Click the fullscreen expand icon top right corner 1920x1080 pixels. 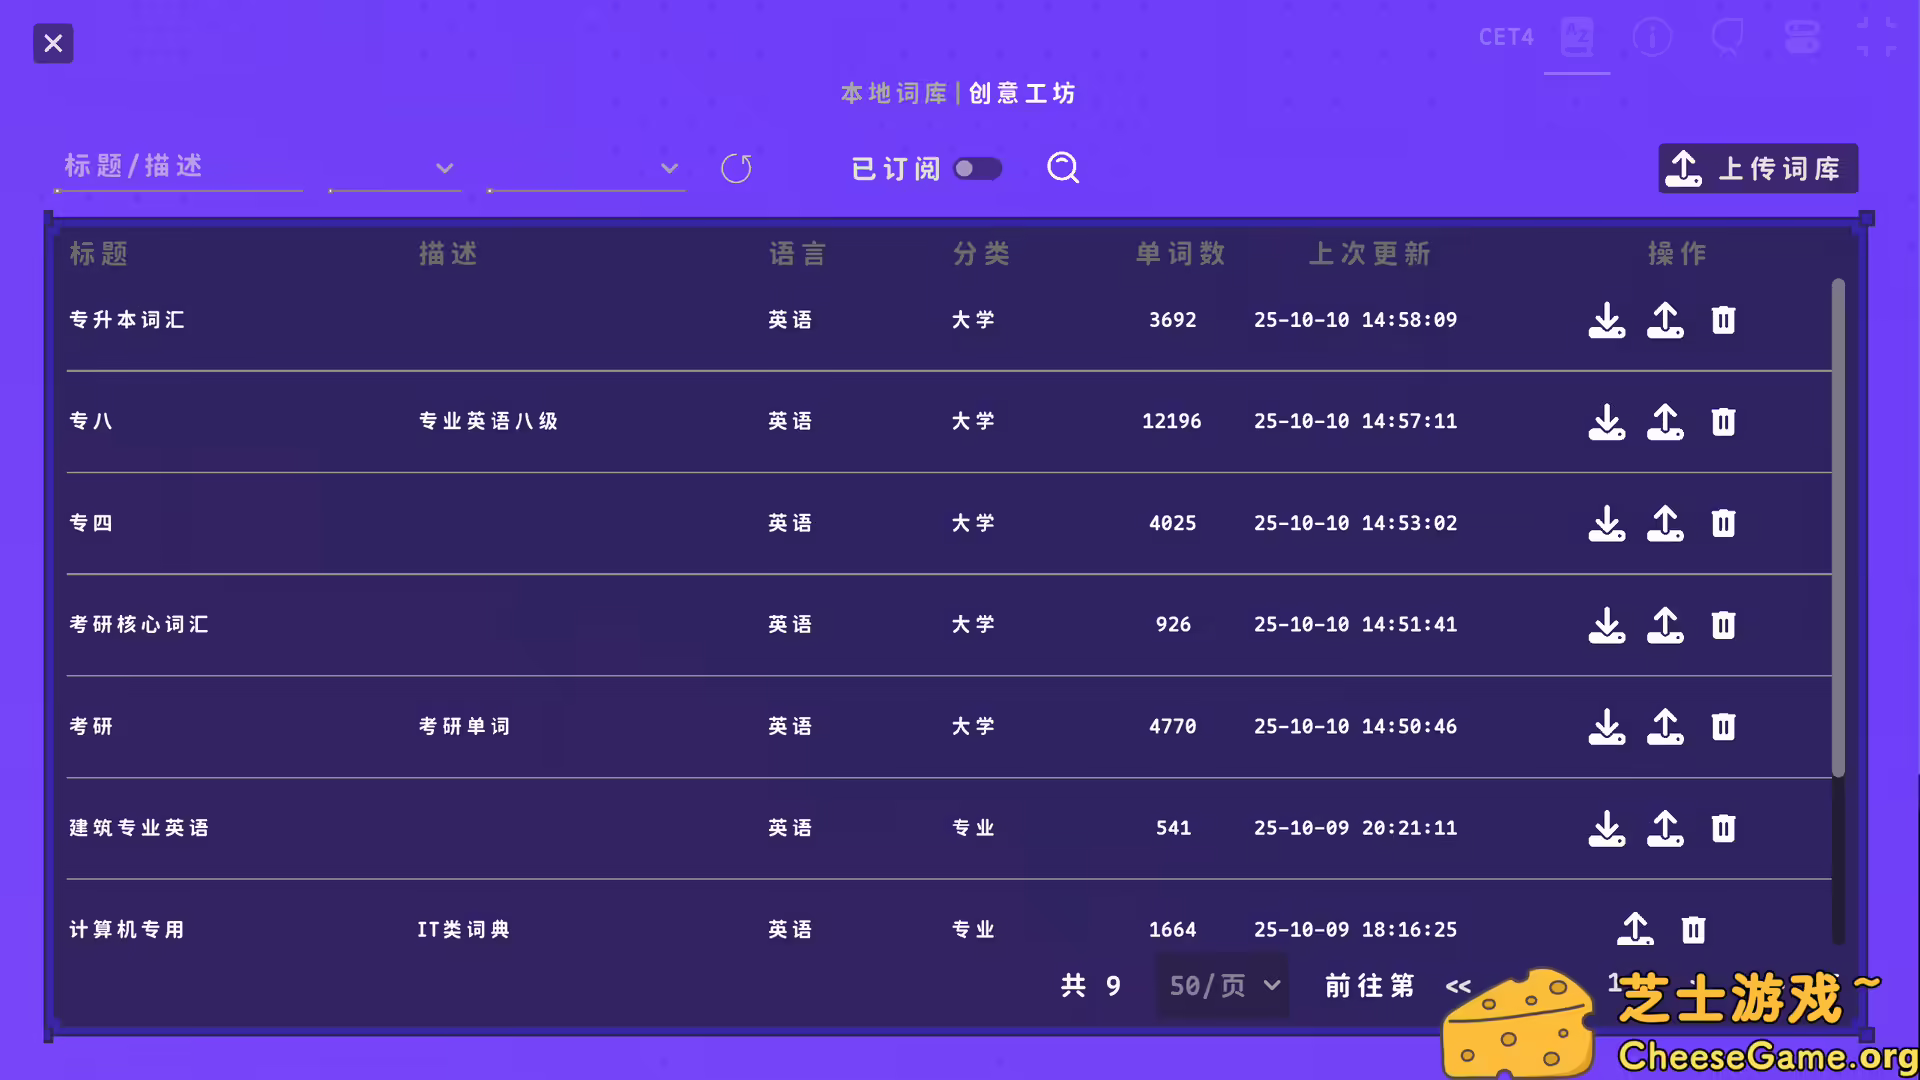[x=1878, y=36]
